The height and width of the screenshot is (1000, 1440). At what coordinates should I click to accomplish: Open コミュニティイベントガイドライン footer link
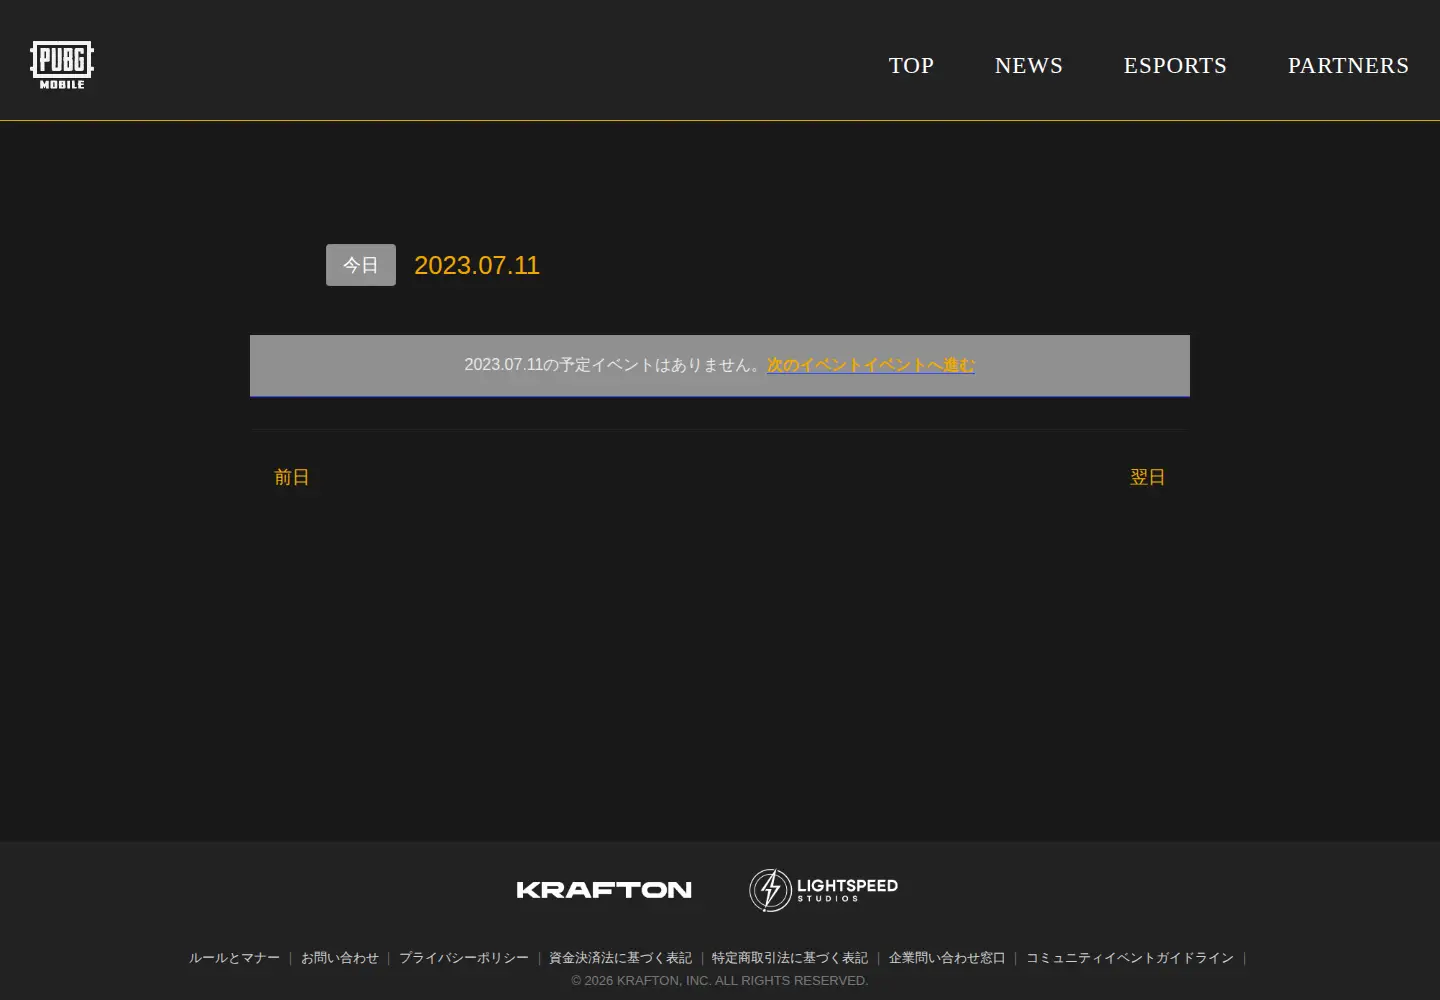[x=1130, y=958]
